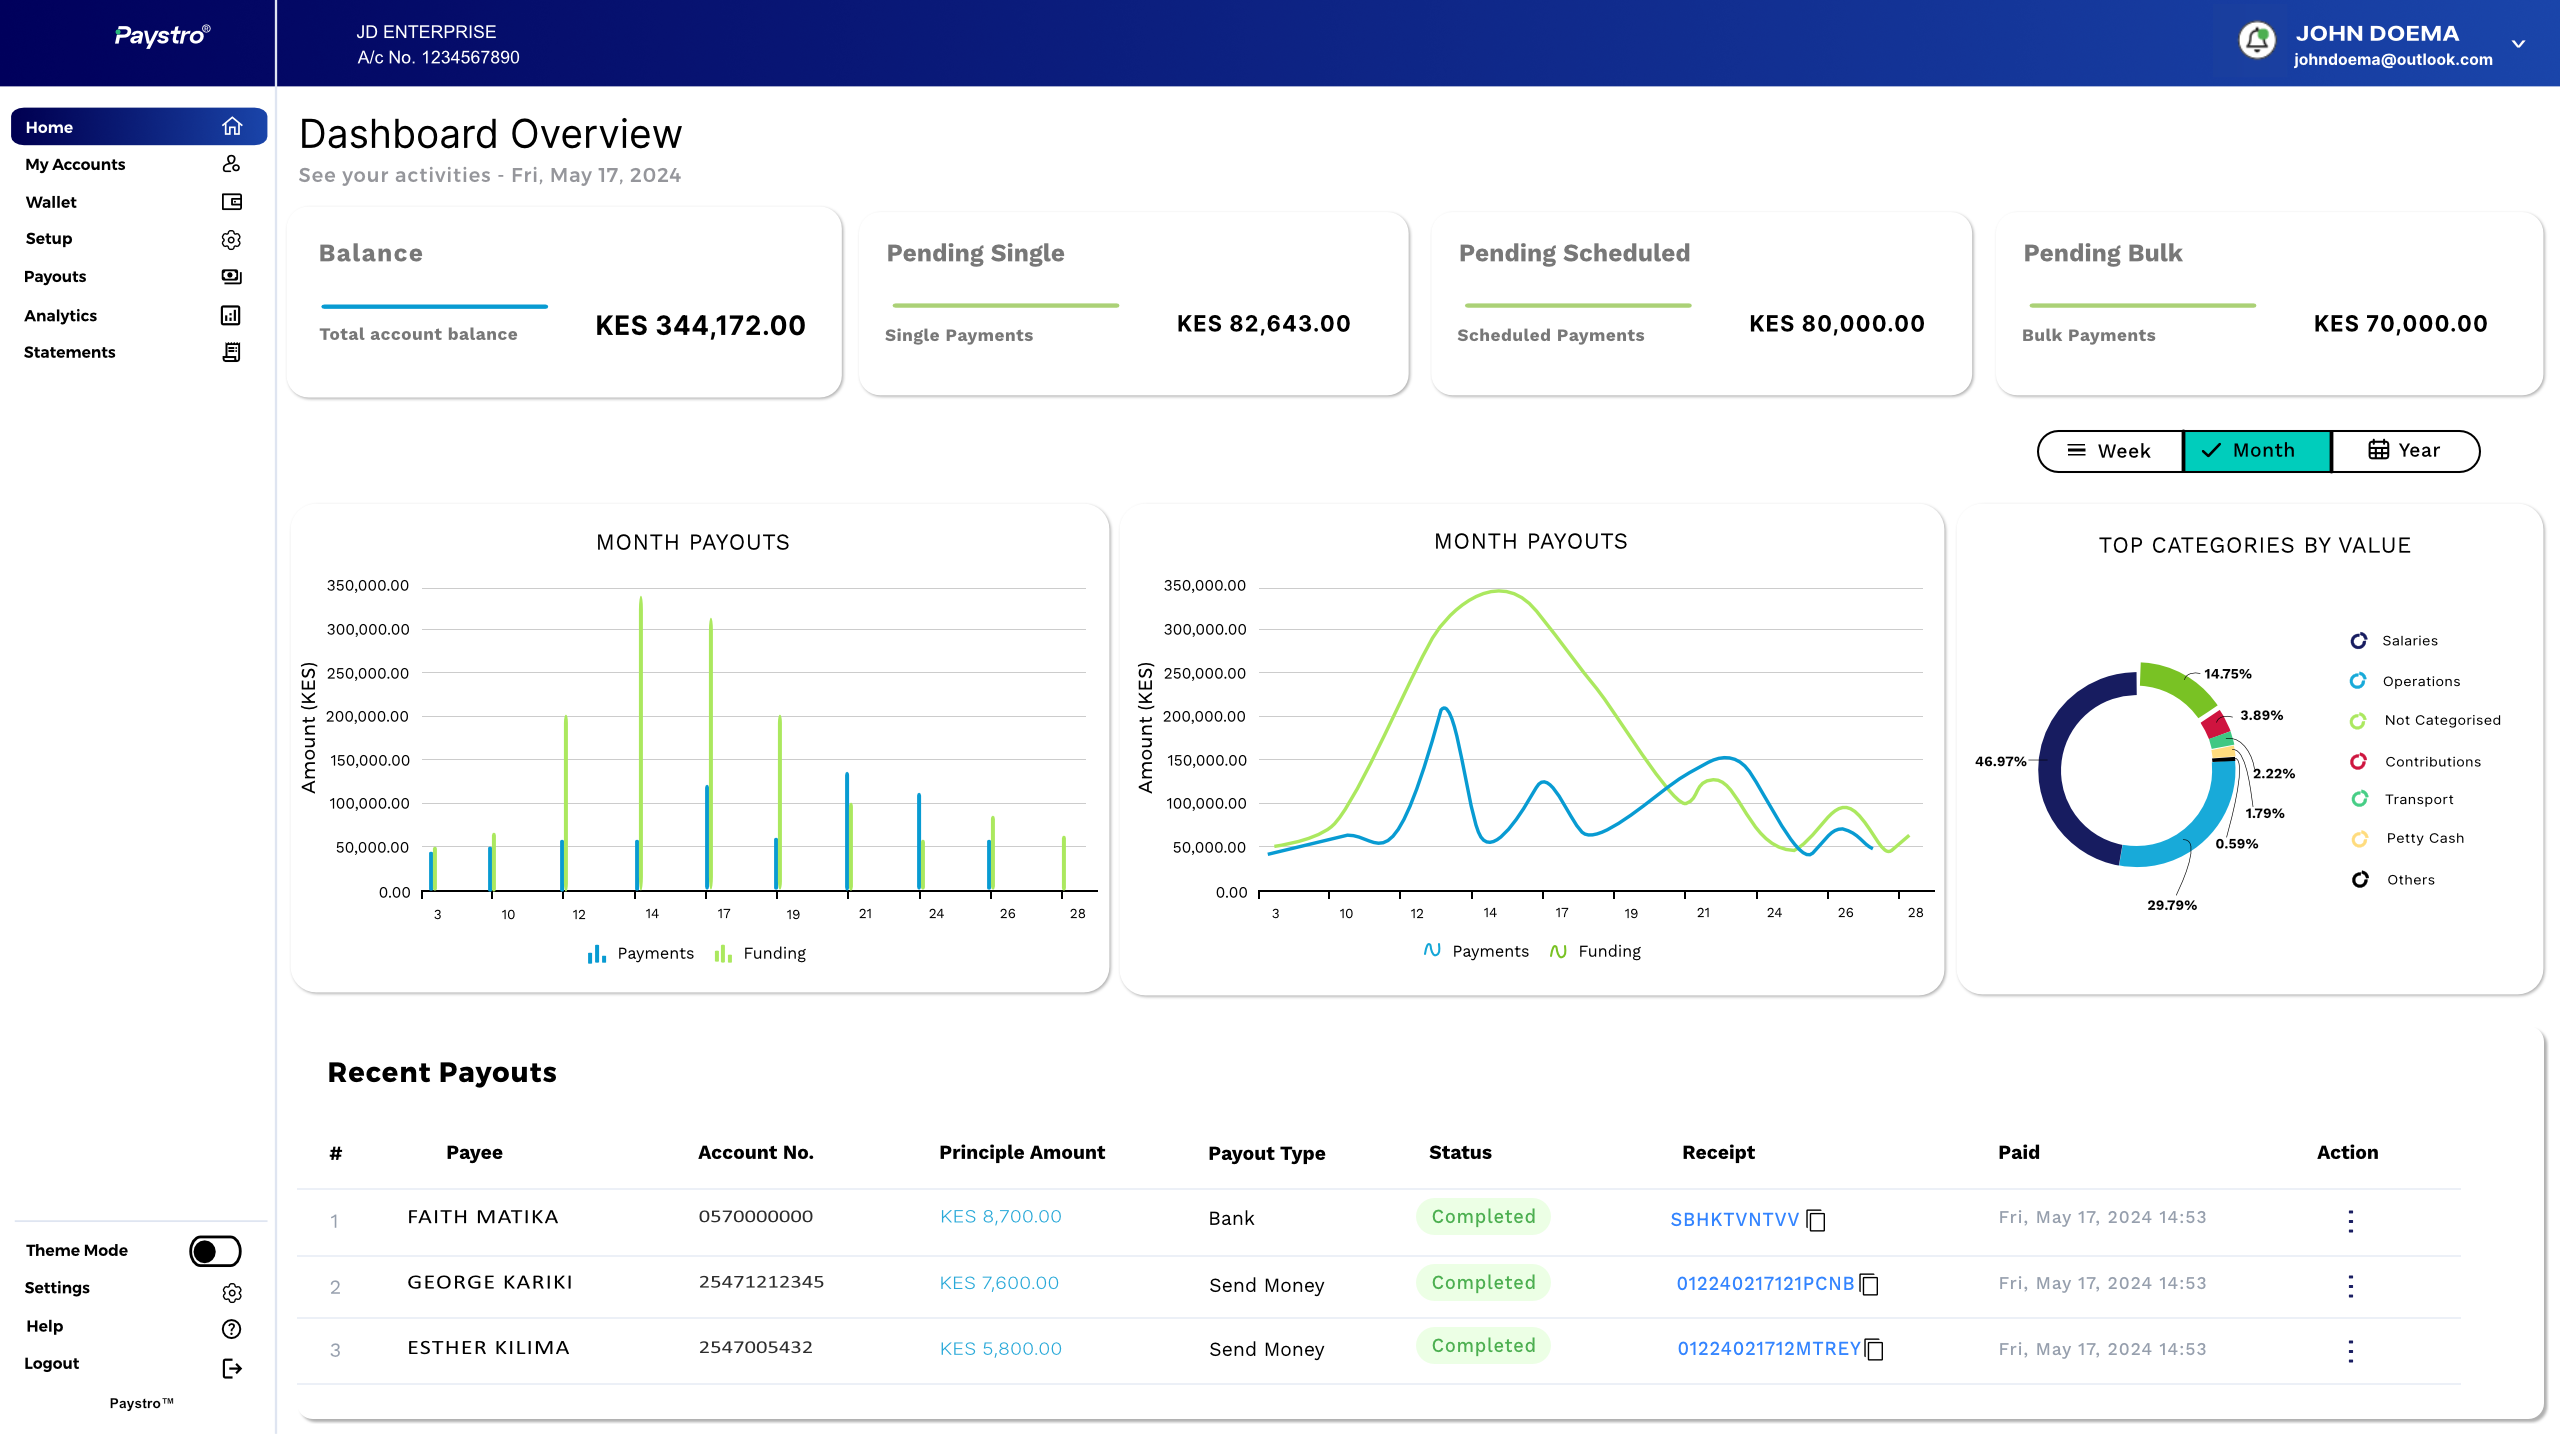Image resolution: width=2560 pixels, height=1440 pixels.
Task: Copy receipt 01224021712MTREY with copy icon
Action: (1874, 1350)
